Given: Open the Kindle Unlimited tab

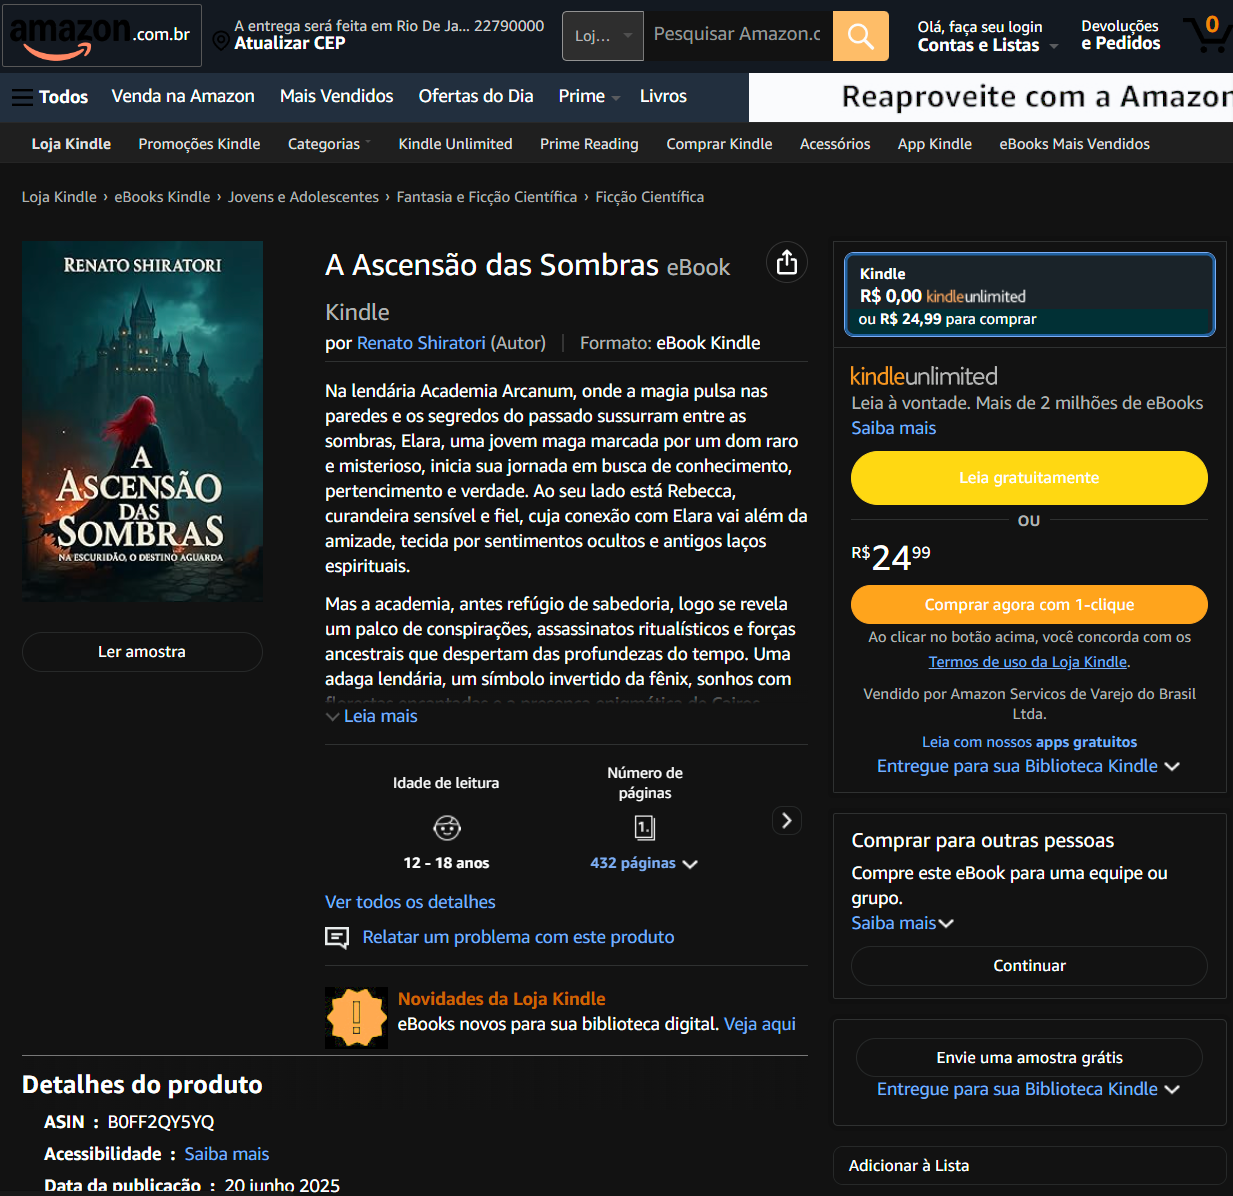Looking at the screenshot, I should coord(455,144).
